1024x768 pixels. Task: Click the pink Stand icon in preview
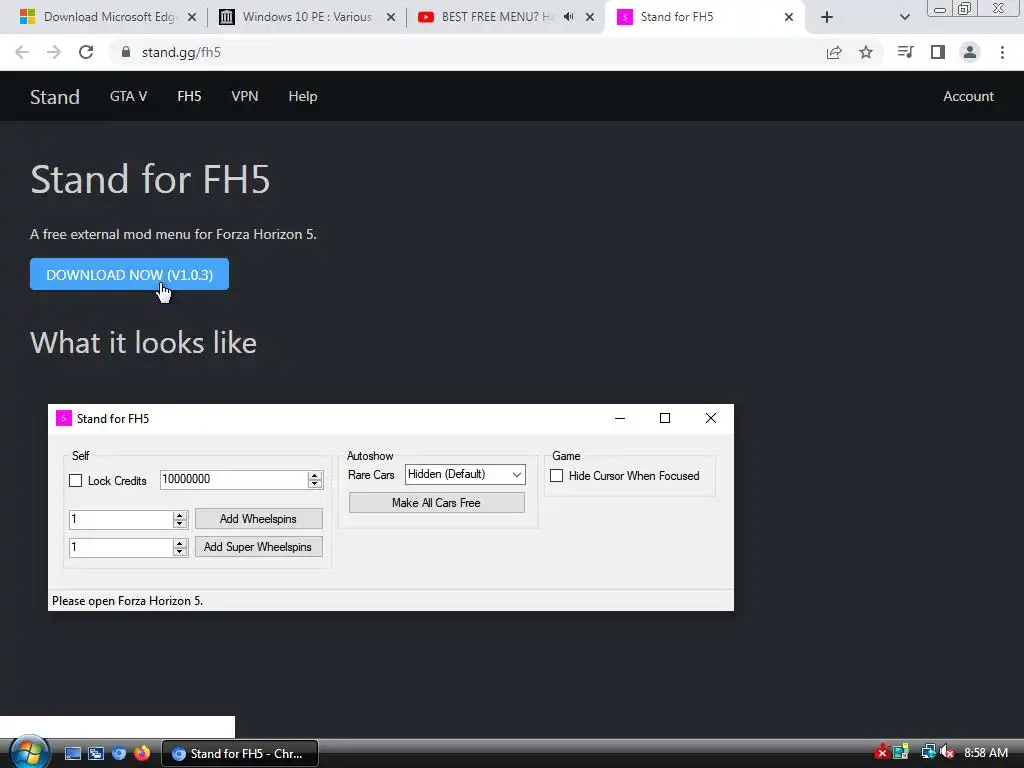pos(63,419)
